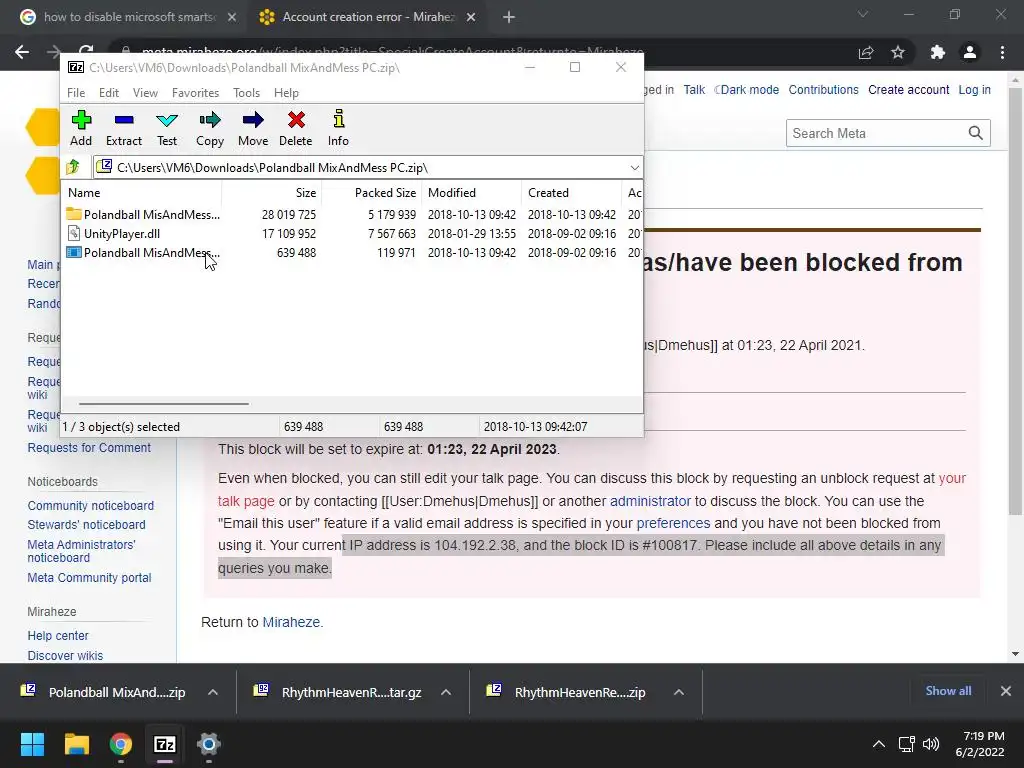Close the Account creation error tab

click(471, 18)
